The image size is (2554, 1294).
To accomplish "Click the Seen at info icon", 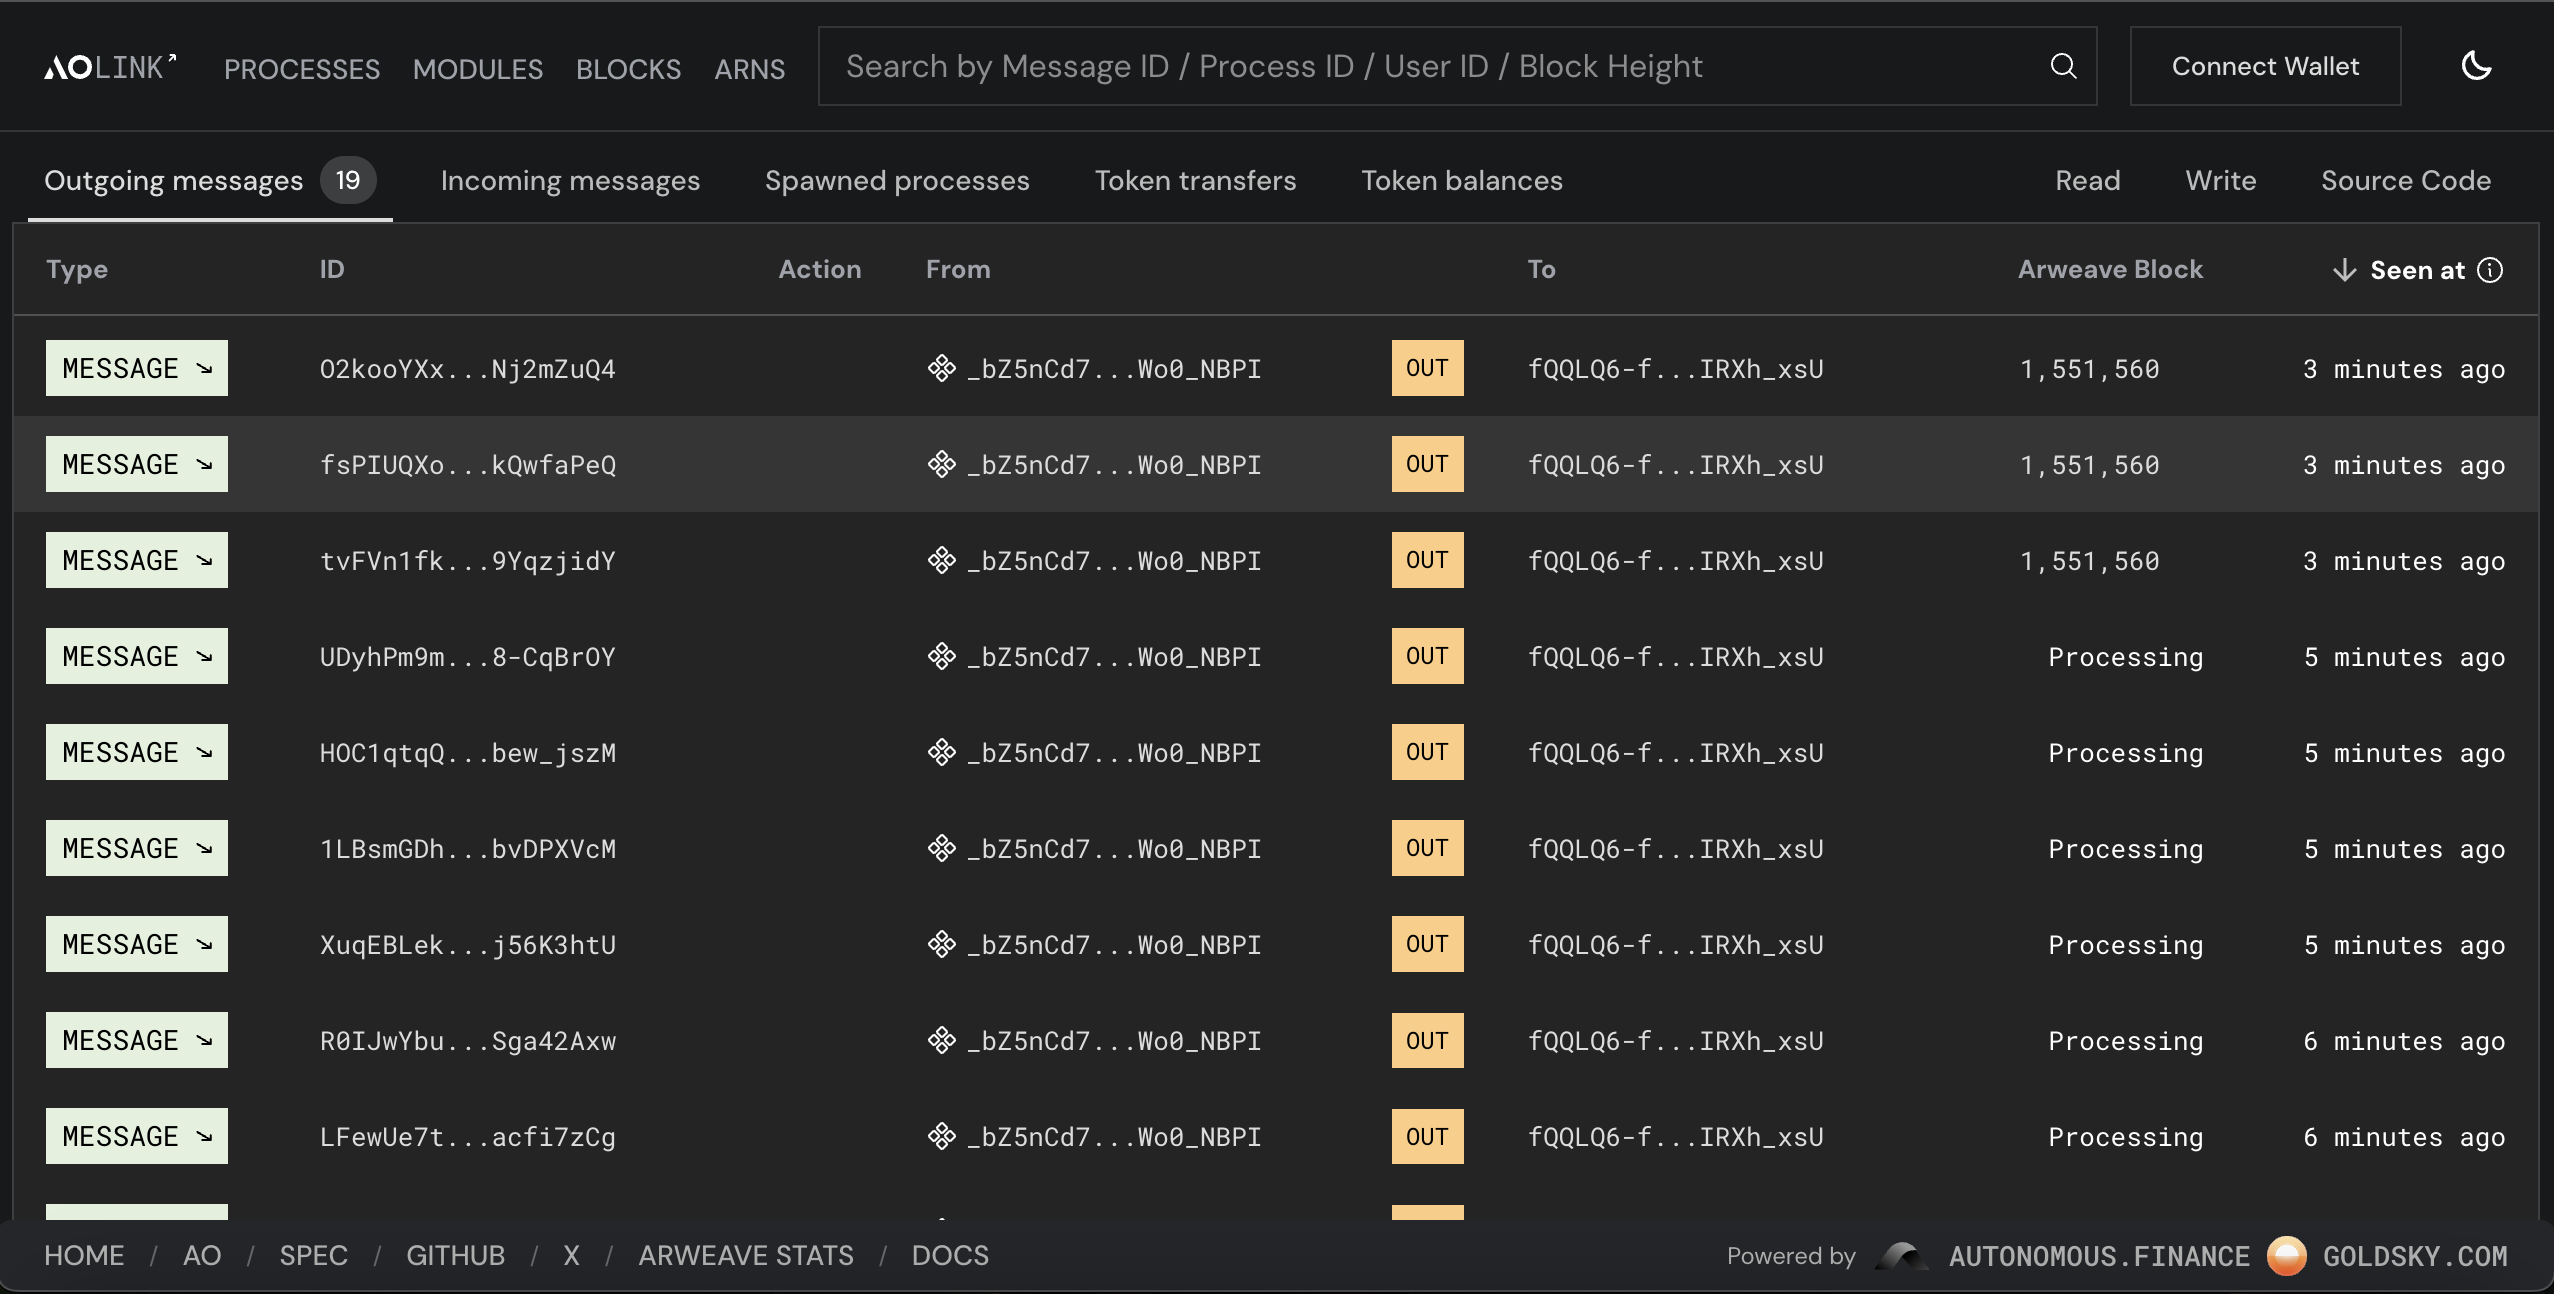I will point(2491,270).
